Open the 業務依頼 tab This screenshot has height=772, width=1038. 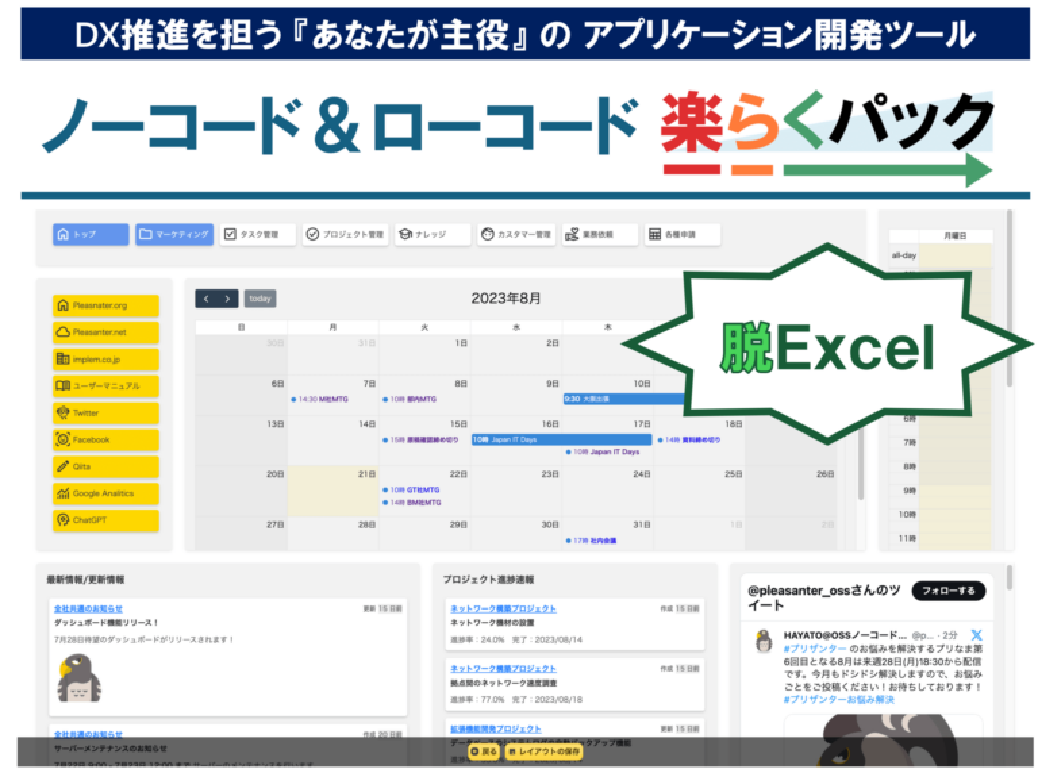(600, 234)
